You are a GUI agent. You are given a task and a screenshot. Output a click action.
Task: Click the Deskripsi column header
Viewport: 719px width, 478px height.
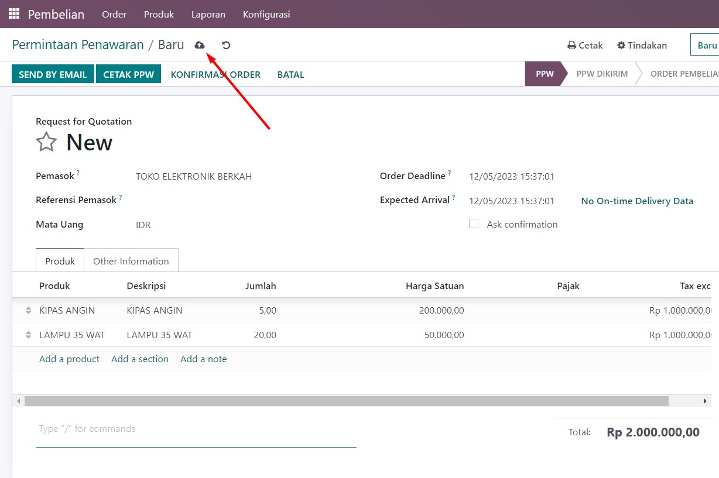pos(146,286)
